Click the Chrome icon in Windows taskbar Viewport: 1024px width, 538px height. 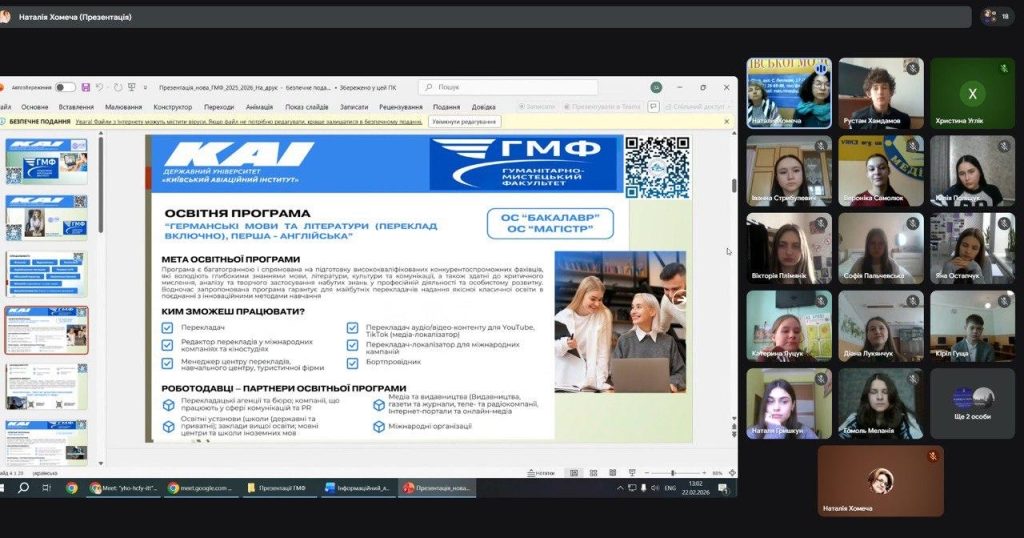coord(71,488)
